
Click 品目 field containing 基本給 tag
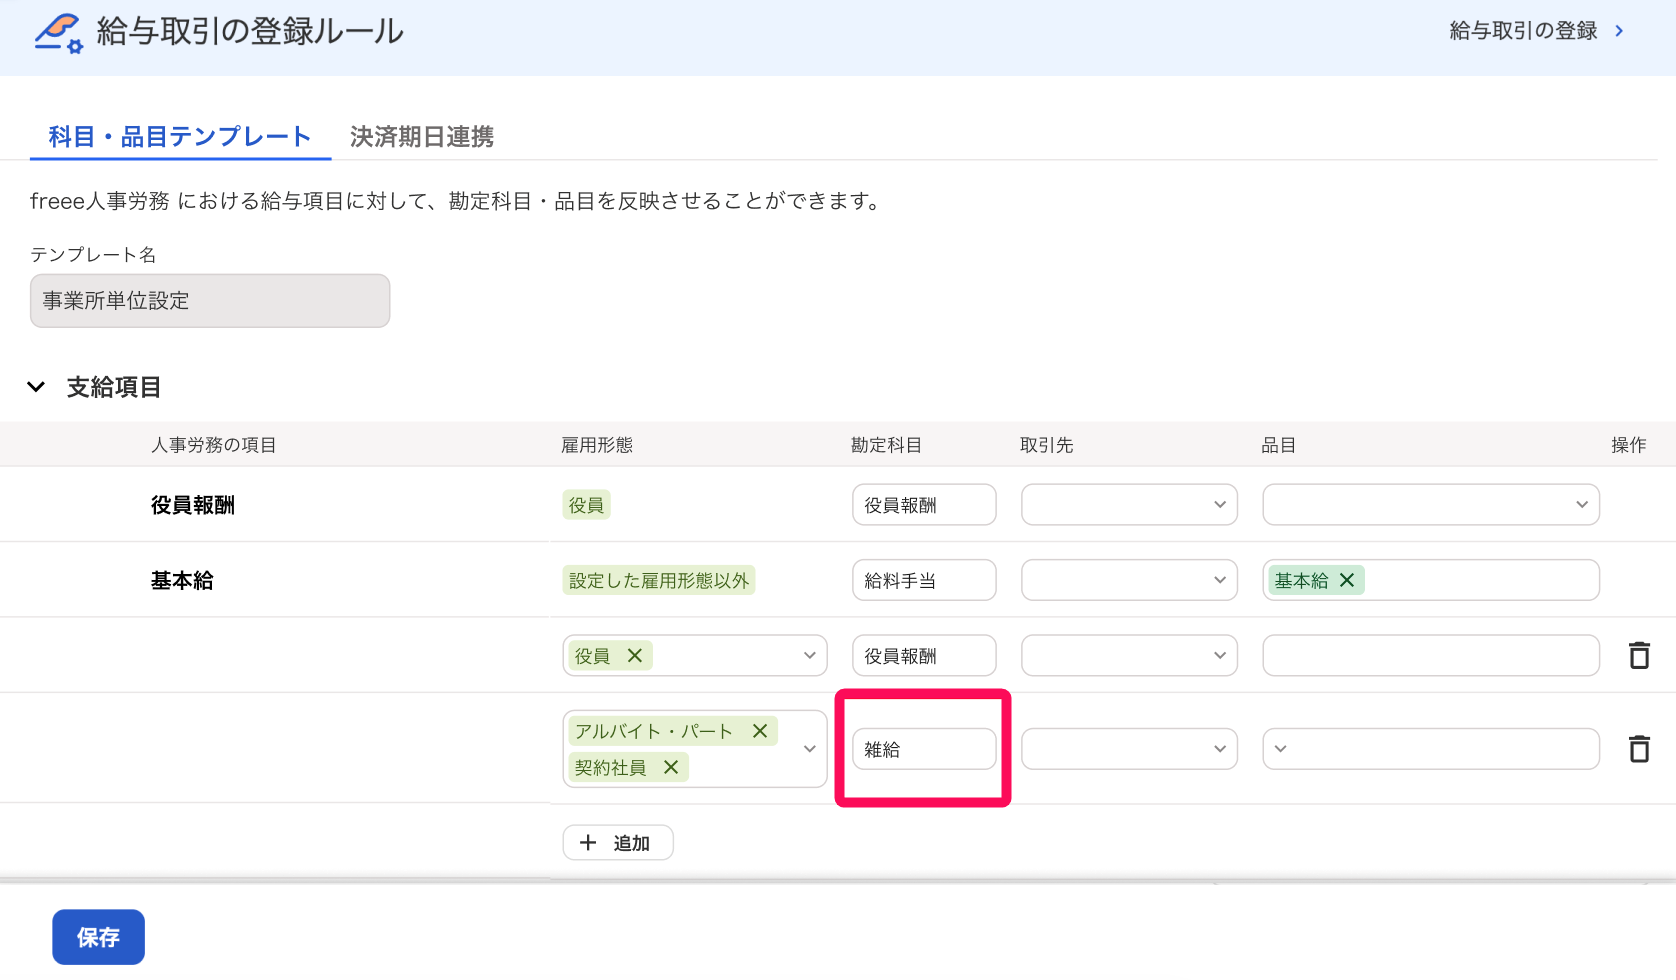click(x=1431, y=580)
